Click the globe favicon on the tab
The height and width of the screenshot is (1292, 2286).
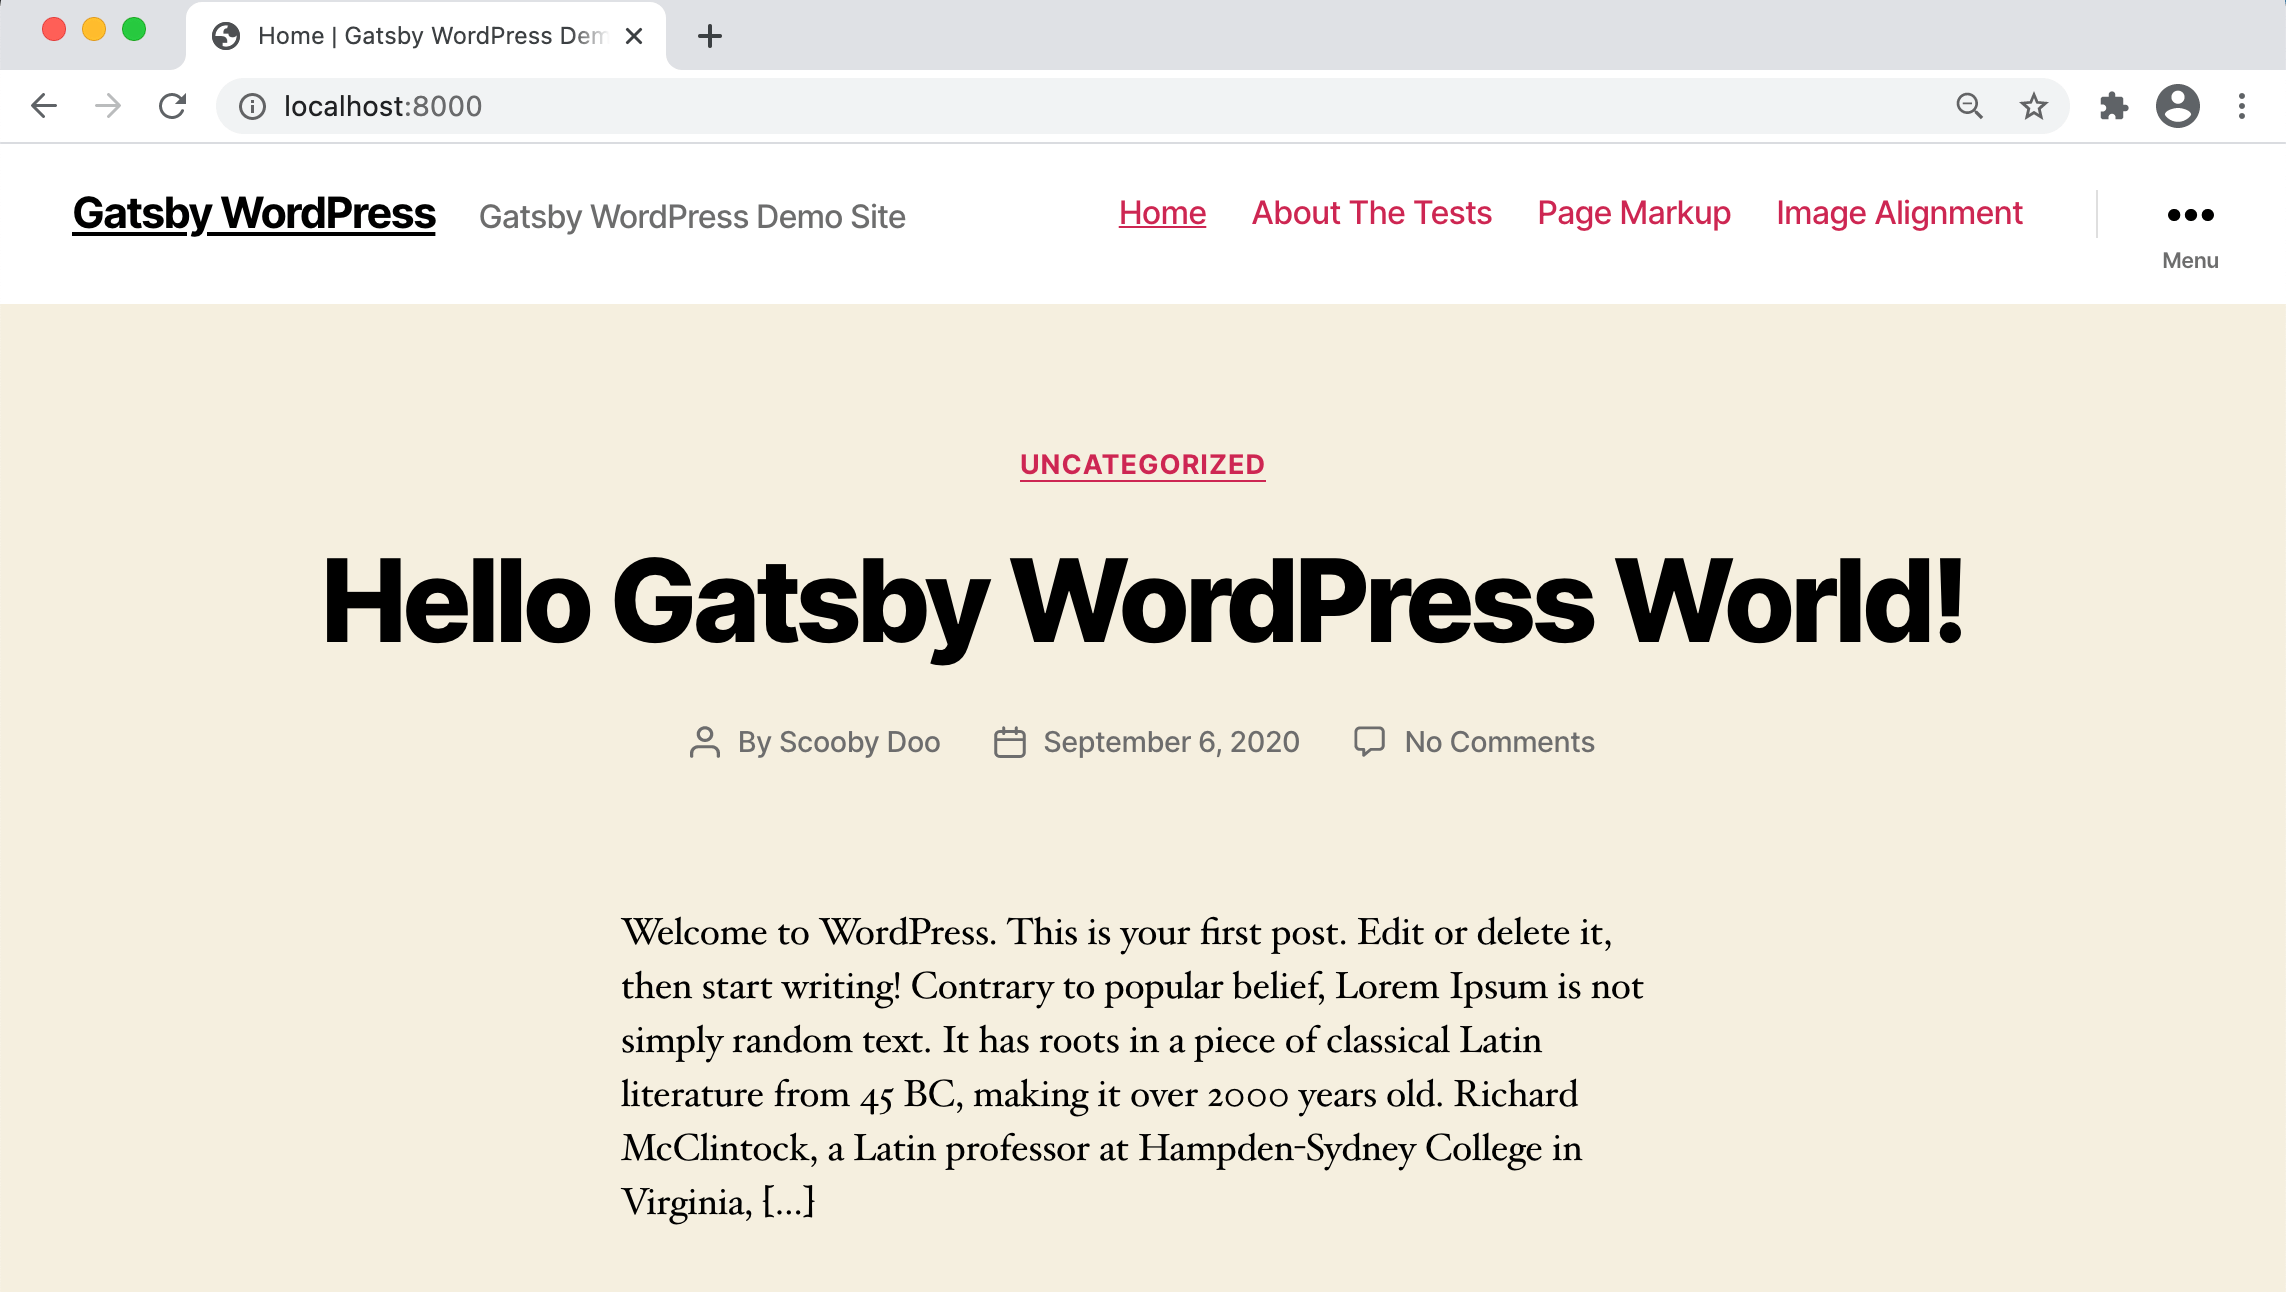(226, 36)
